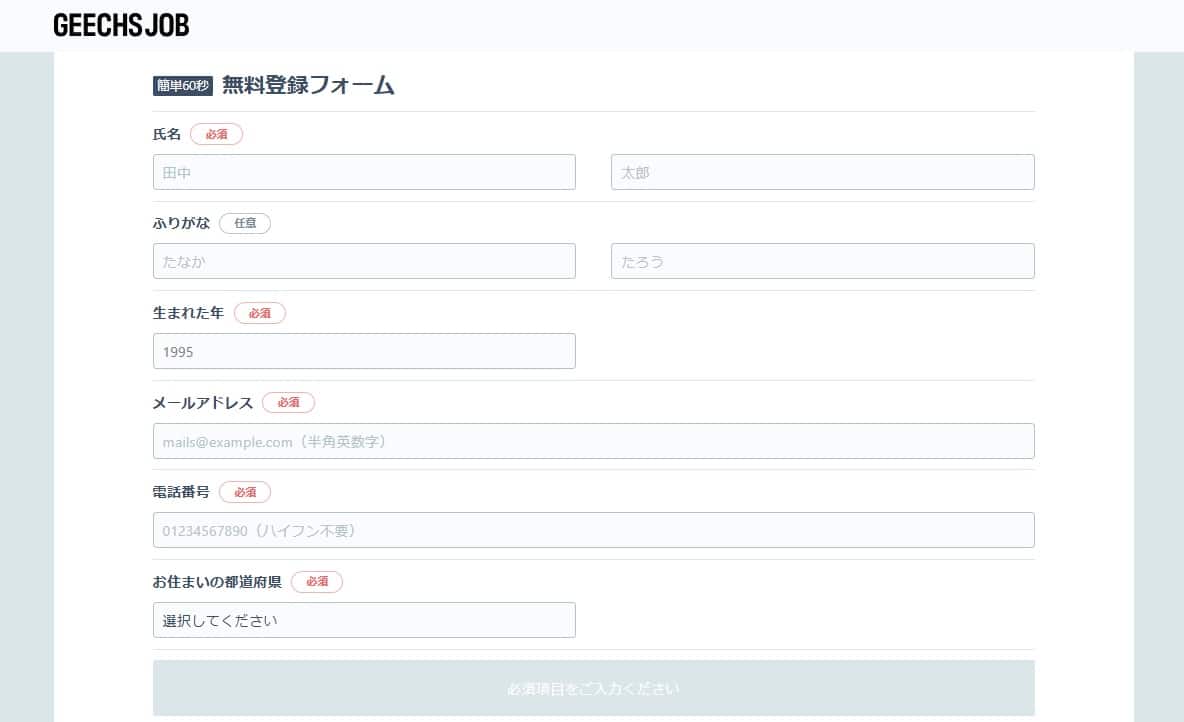Focus the phone number input field
Image resolution: width=1184 pixels, height=722 pixels.
[593, 530]
